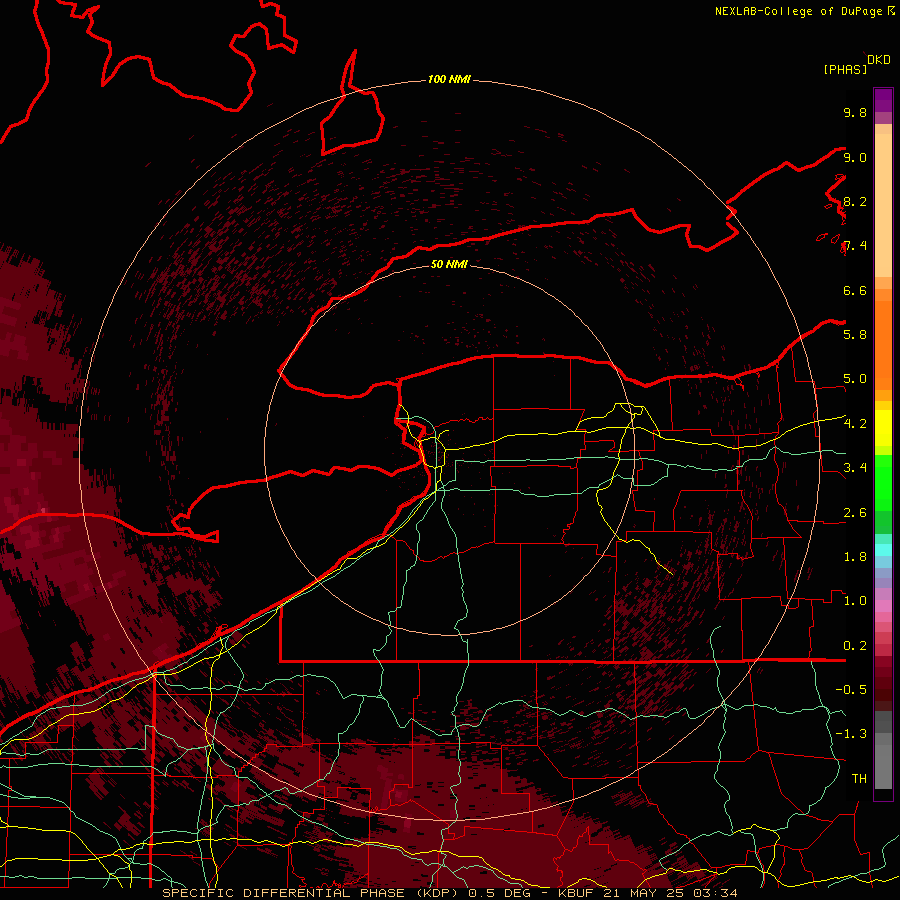Click the 3.4 value on the color scale
This screenshot has width=900, height=900.
click(x=855, y=468)
